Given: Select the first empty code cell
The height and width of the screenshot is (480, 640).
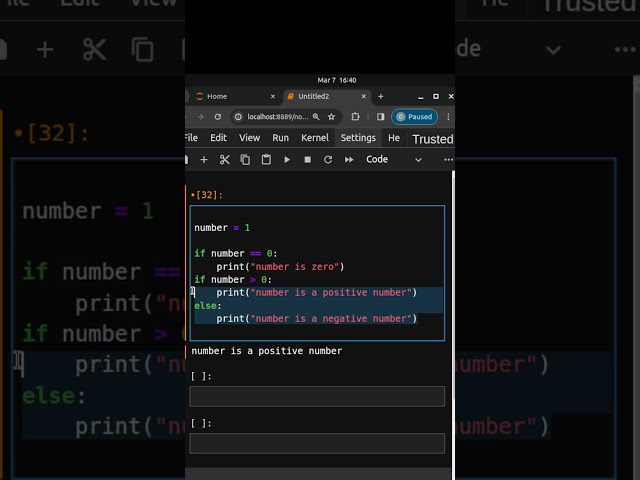Looking at the screenshot, I should (x=317, y=396).
